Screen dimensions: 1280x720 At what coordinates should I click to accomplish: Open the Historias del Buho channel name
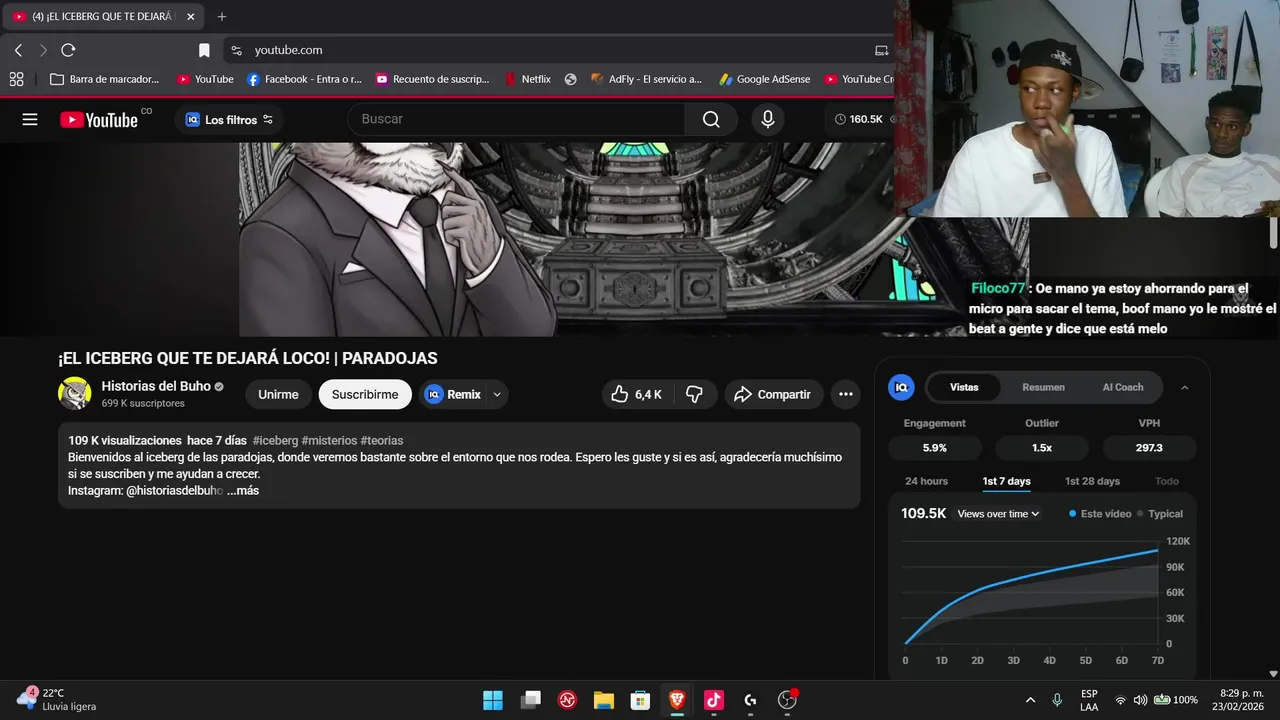point(156,386)
